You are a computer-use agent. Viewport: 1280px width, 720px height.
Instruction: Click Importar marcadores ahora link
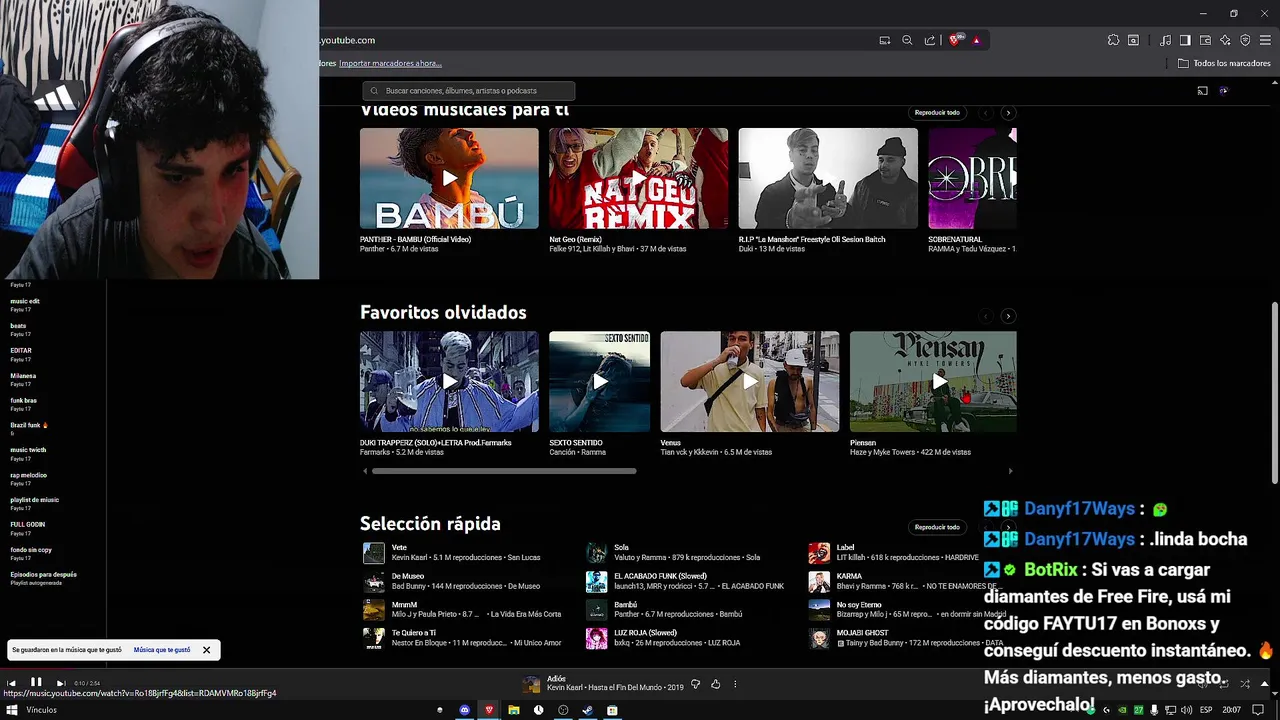point(390,63)
